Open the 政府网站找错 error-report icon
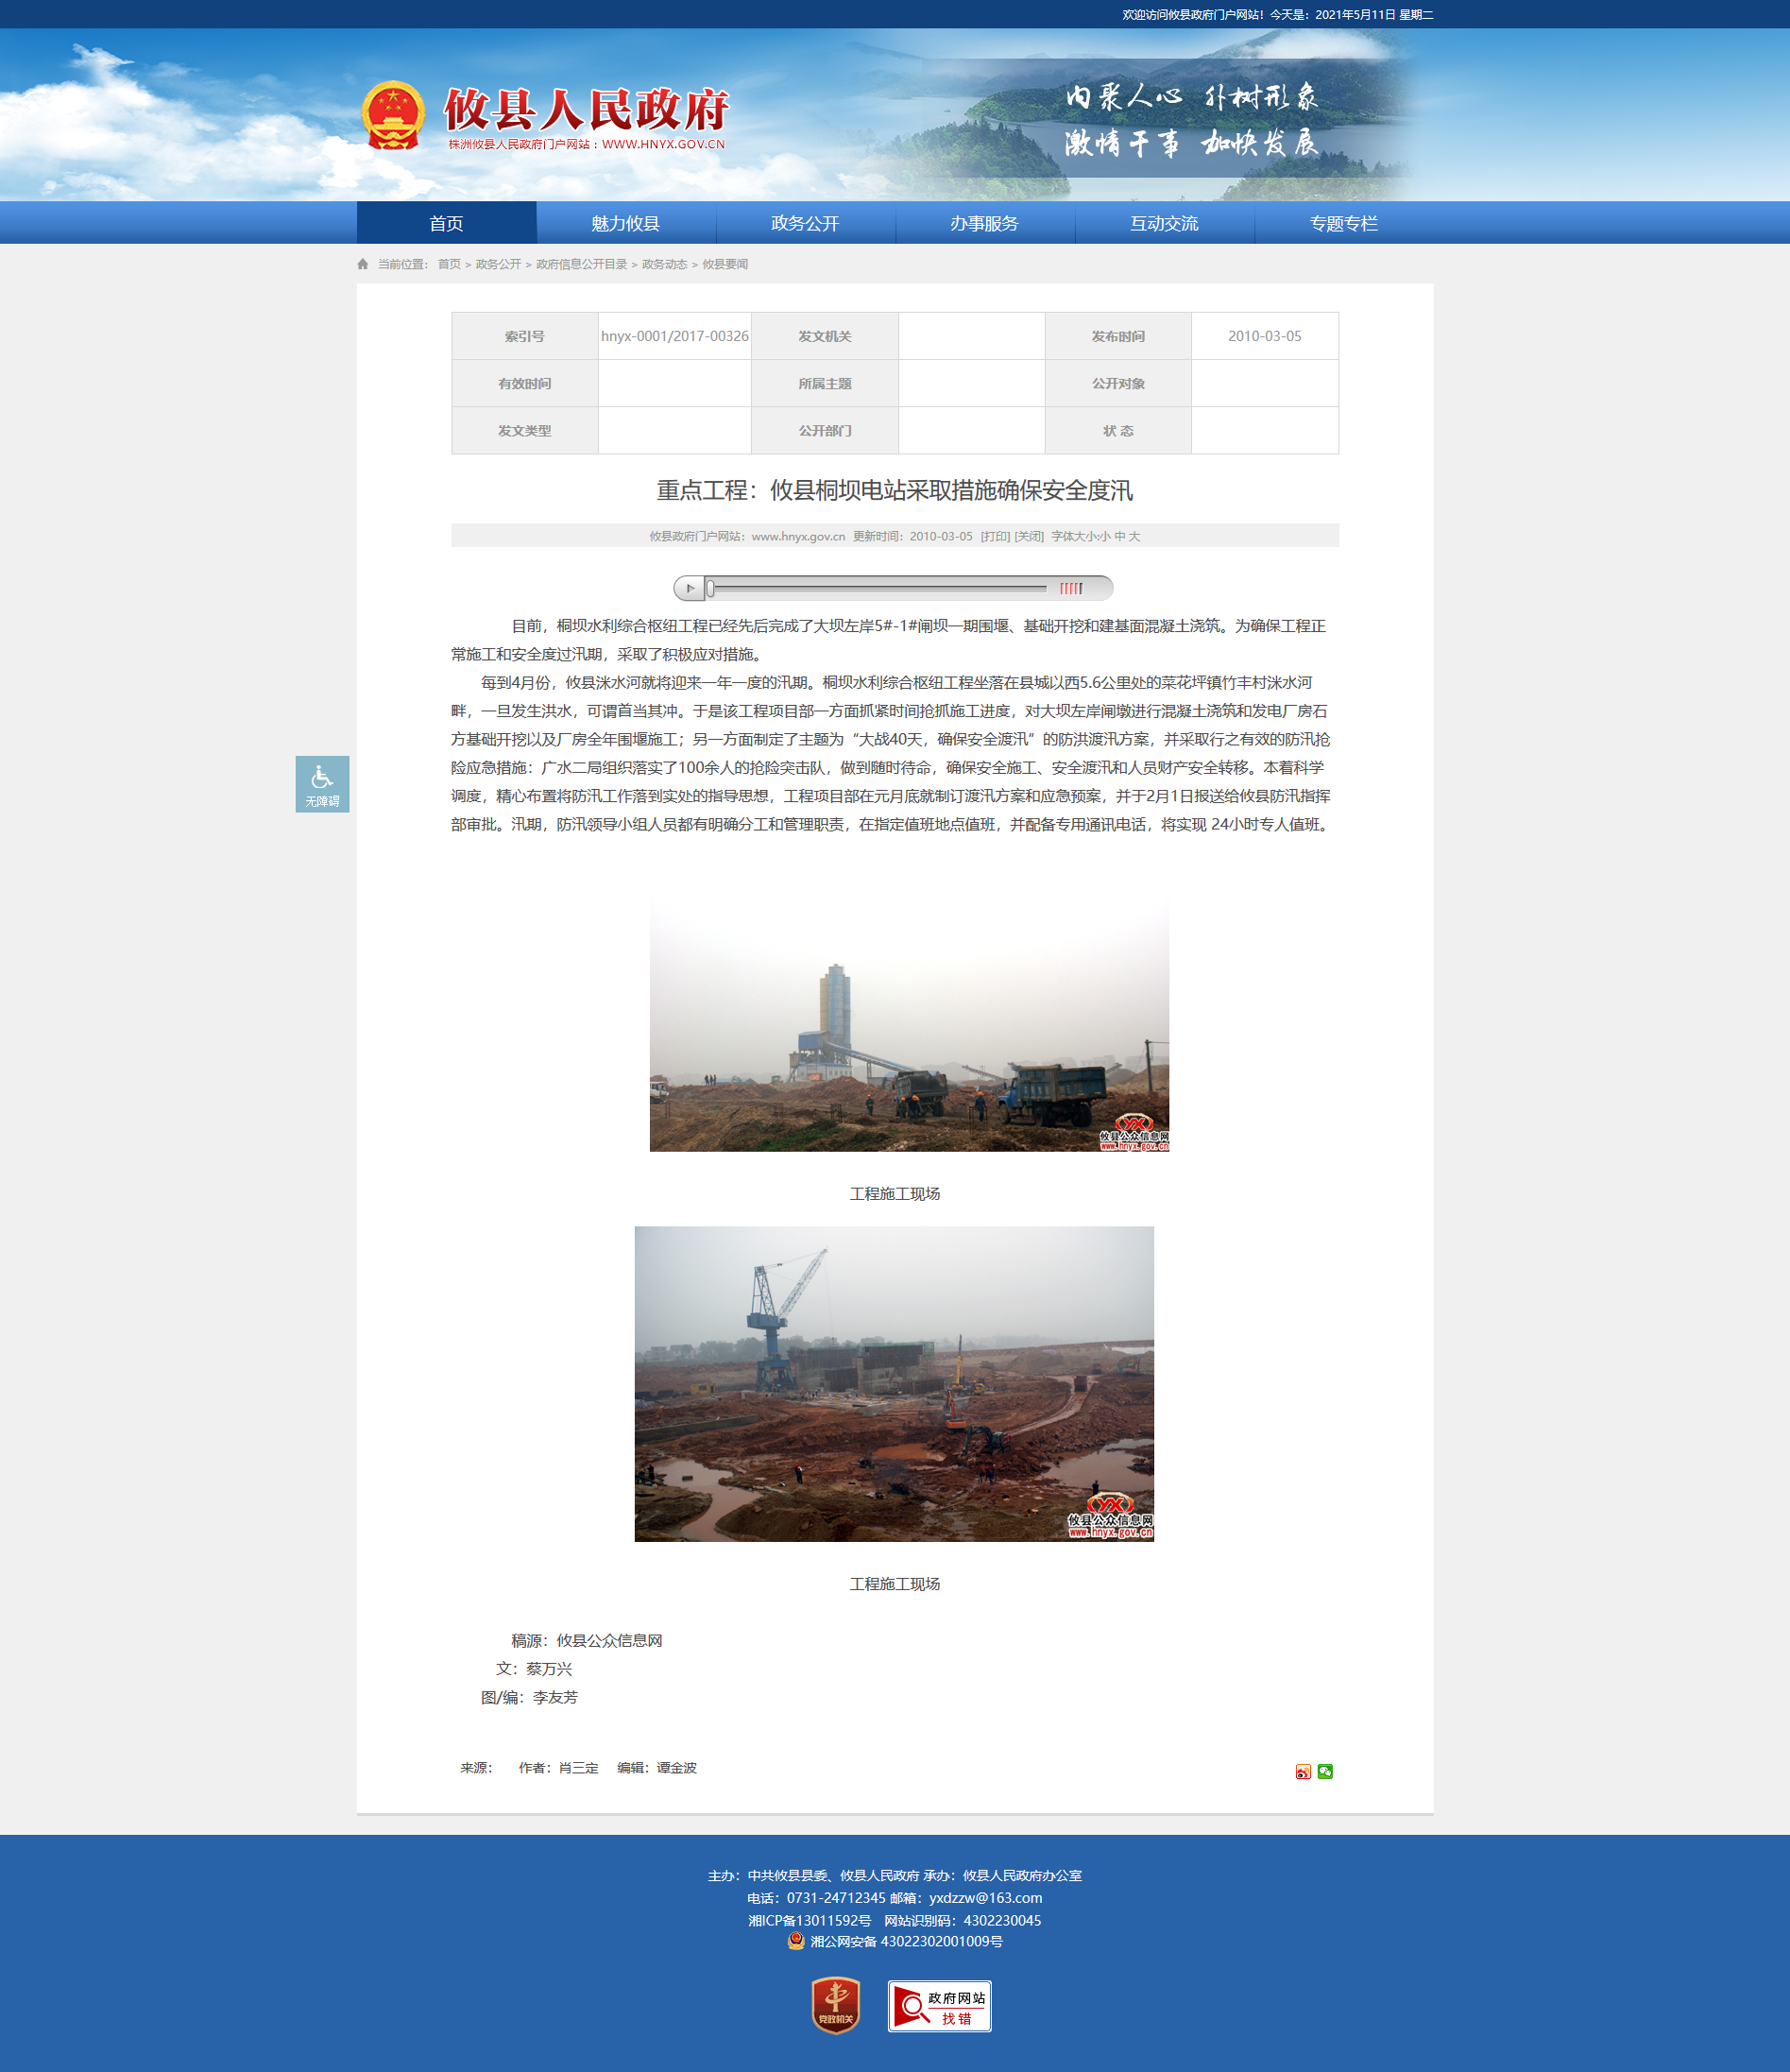 coord(939,2005)
